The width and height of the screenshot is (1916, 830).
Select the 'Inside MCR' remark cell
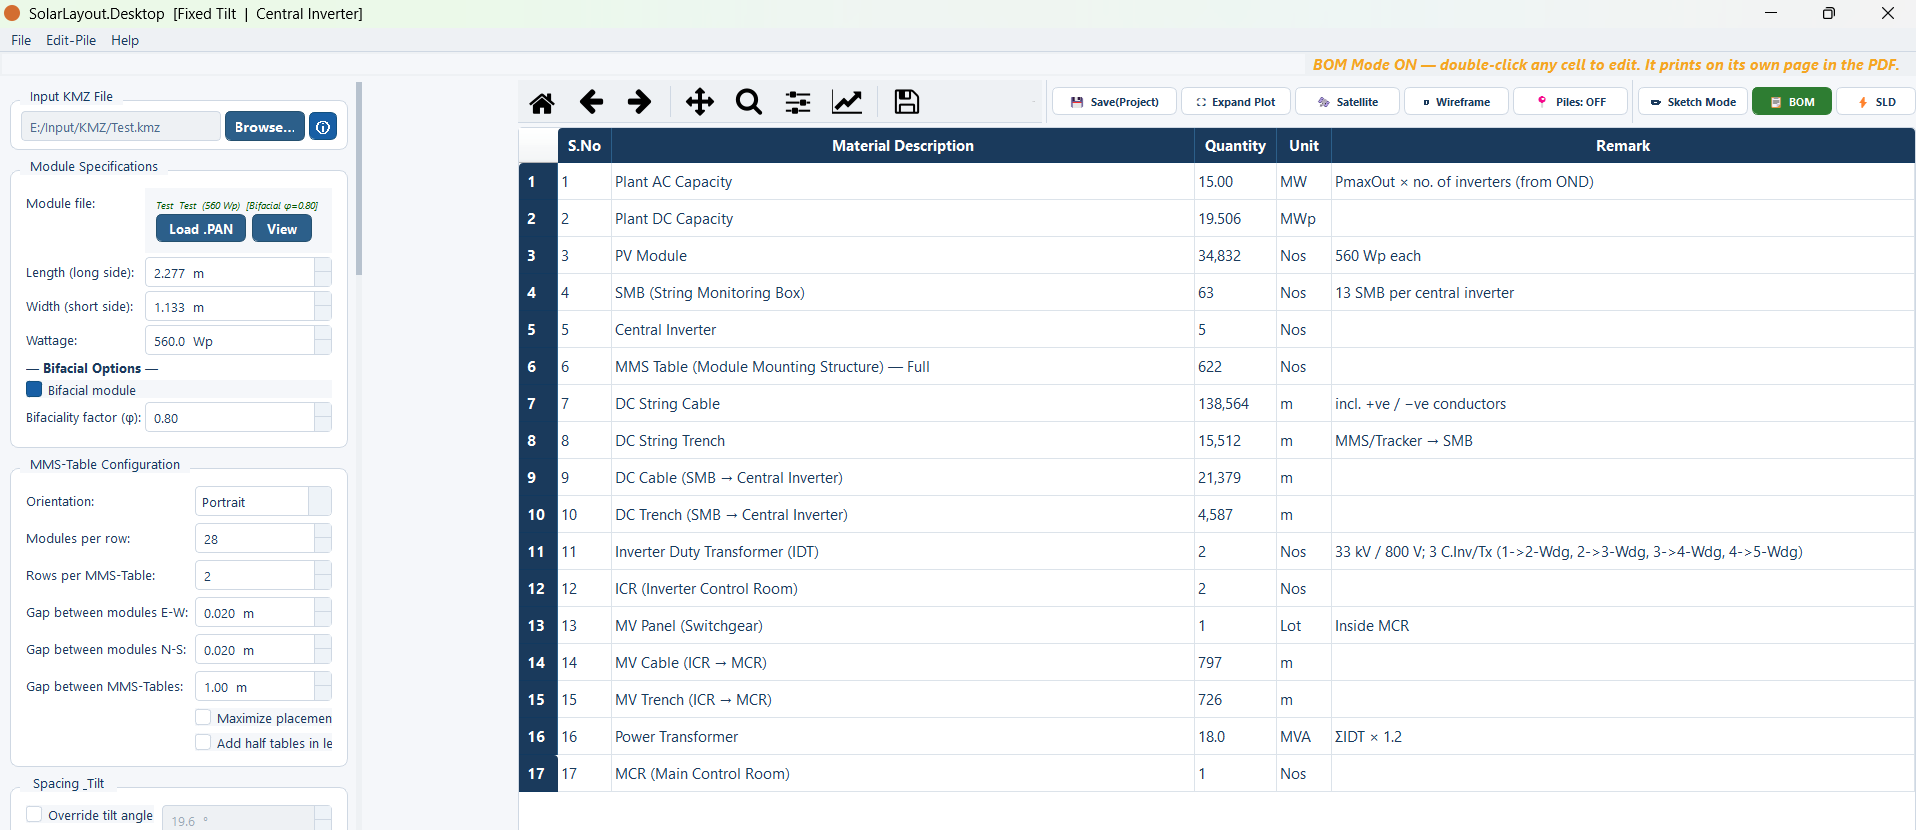click(1623, 626)
